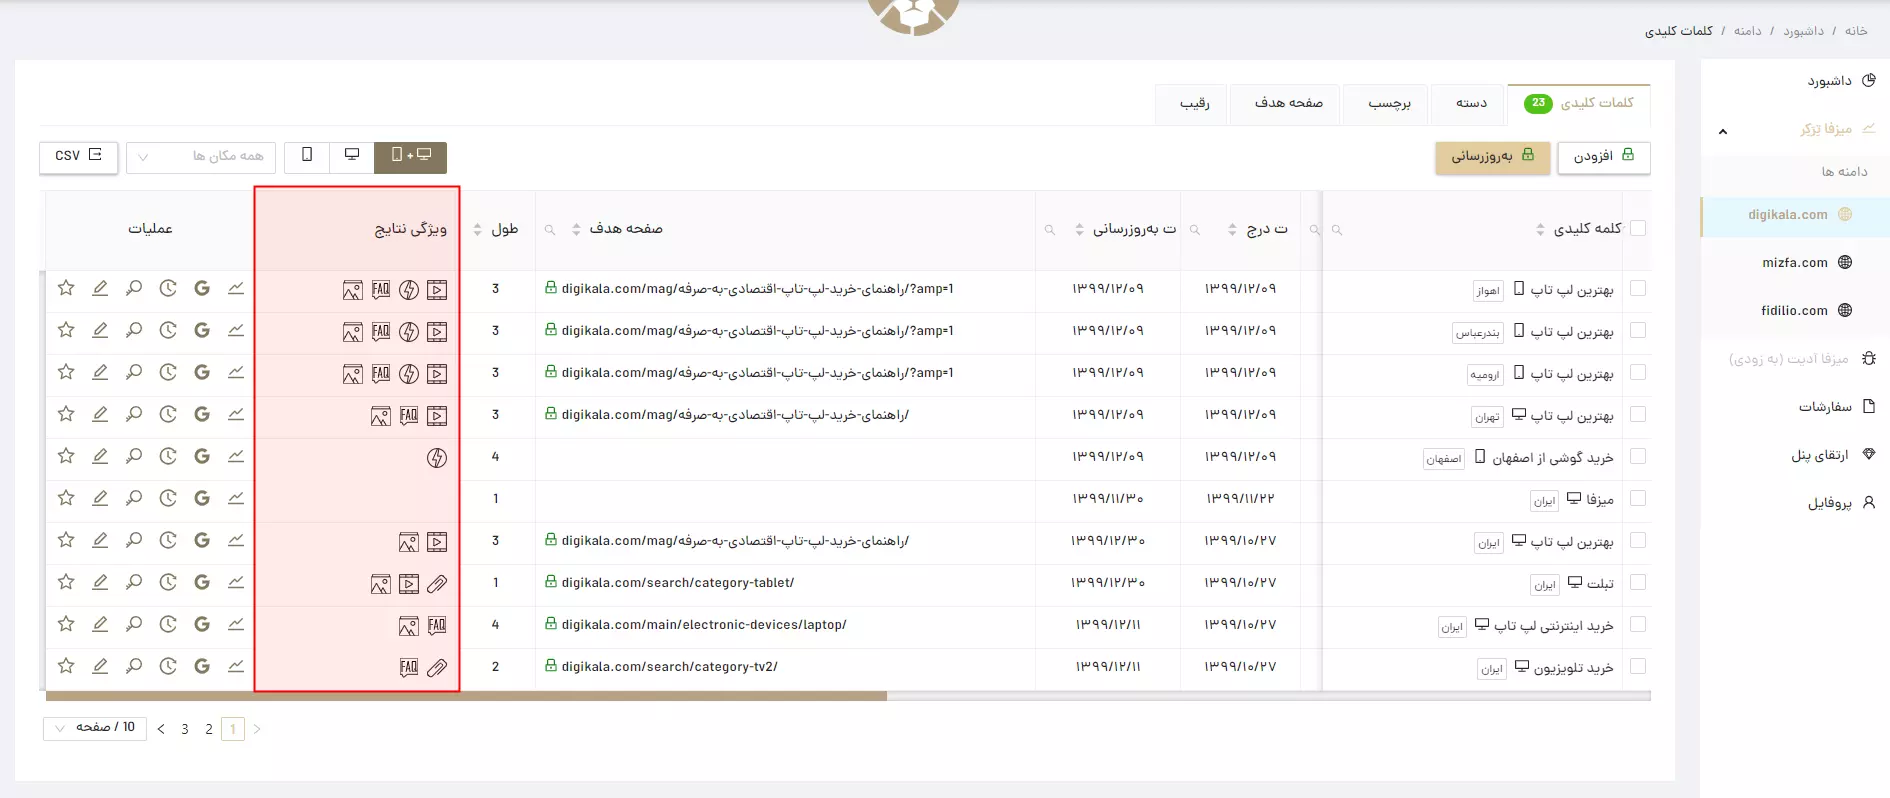Click FAQ feature icon in بهترین لپ تاپ بندرعباس row
Viewport: 1890px width, 798px height.
coord(381,331)
